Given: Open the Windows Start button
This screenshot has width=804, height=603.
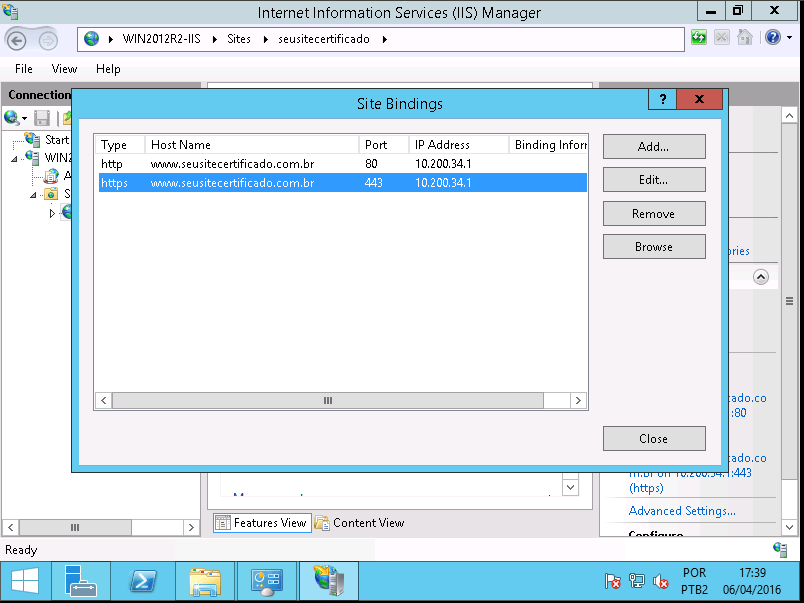Looking at the screenshot, I should point(25,581).
